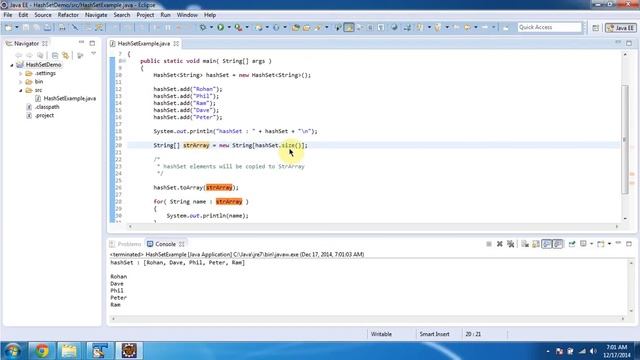Viewport: 640px width, 360px height.
Task: Maximize the Console view panel
Action: pos(629,244)
